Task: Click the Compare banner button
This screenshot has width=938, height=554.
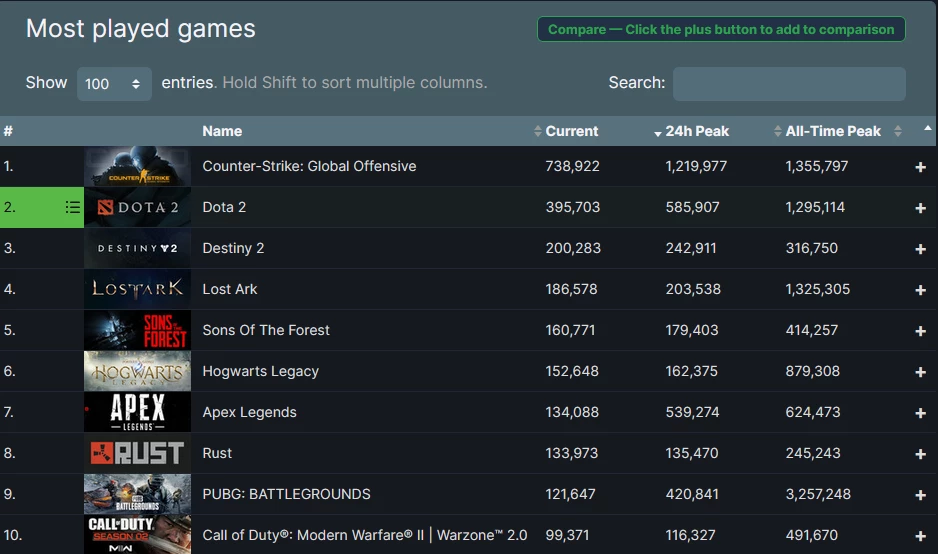Action: 721,29
